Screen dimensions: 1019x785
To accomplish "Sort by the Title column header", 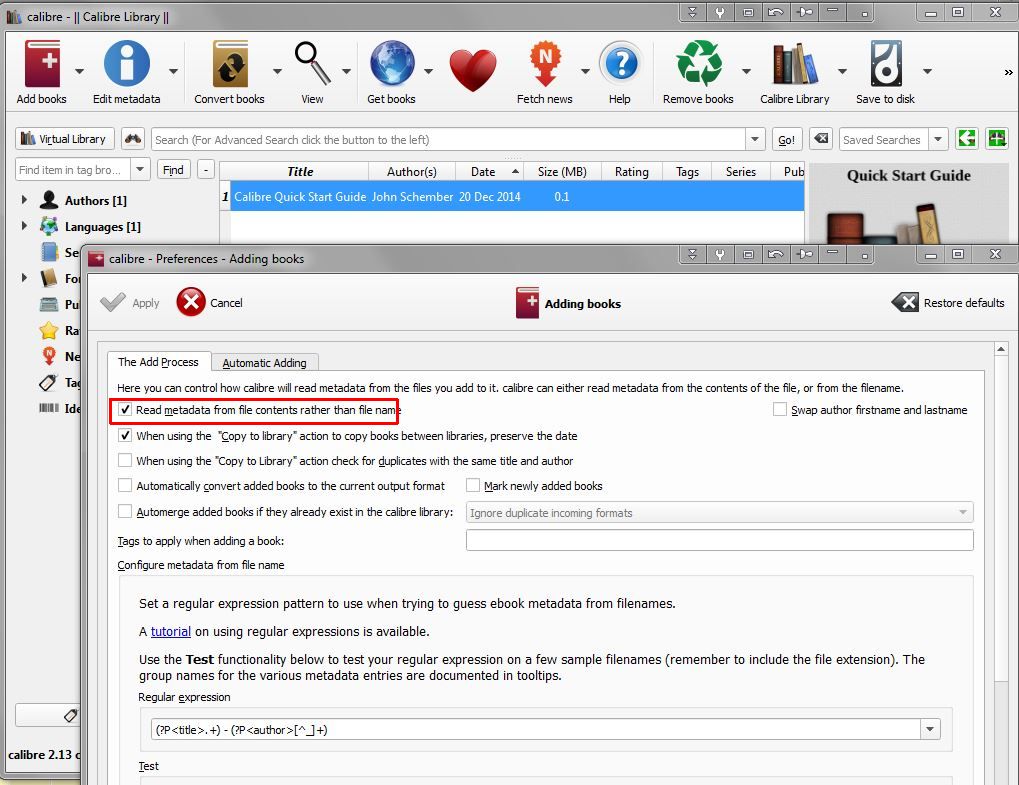I will [x=300, y=172].
